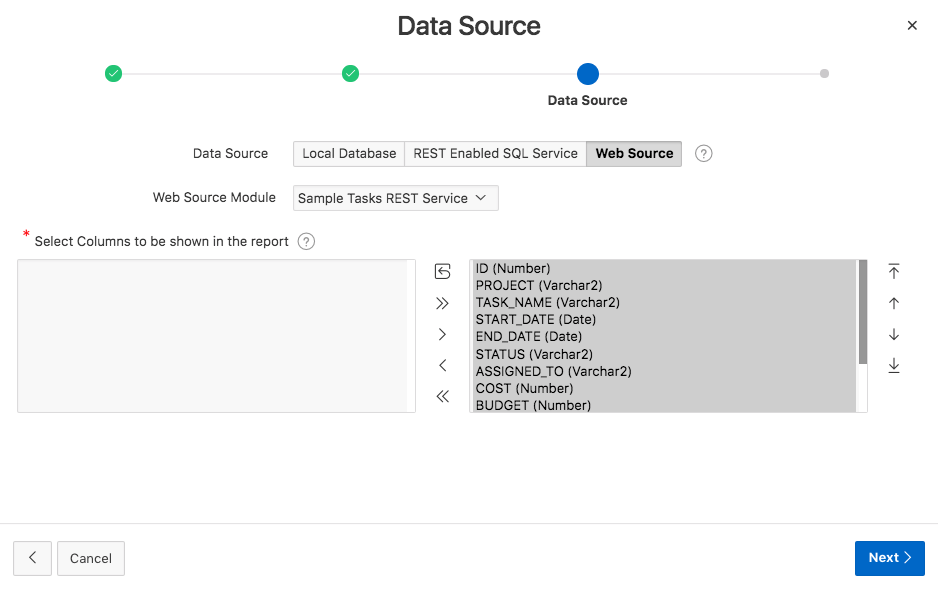Move selected column Up one position
This screenshot has height=592, width=938.
894,303
